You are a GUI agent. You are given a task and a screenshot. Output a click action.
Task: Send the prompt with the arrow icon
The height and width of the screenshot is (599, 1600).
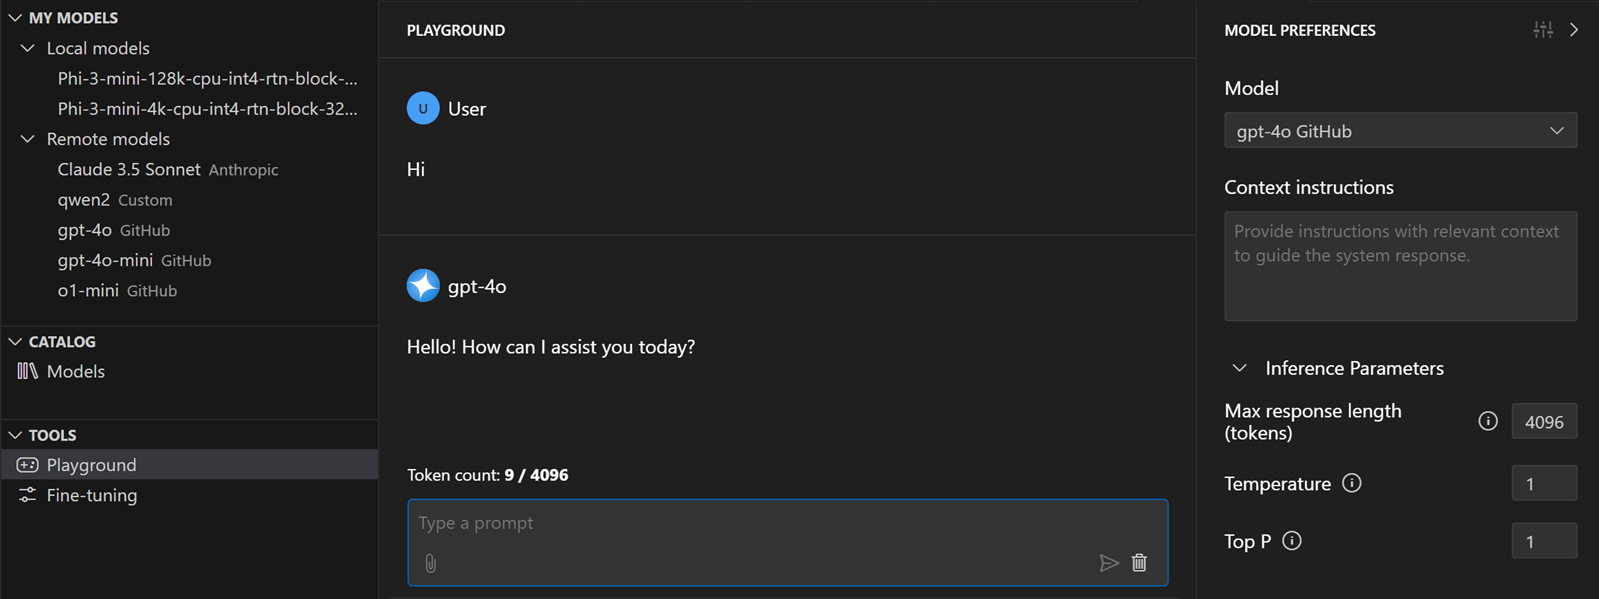point(1108,563)
